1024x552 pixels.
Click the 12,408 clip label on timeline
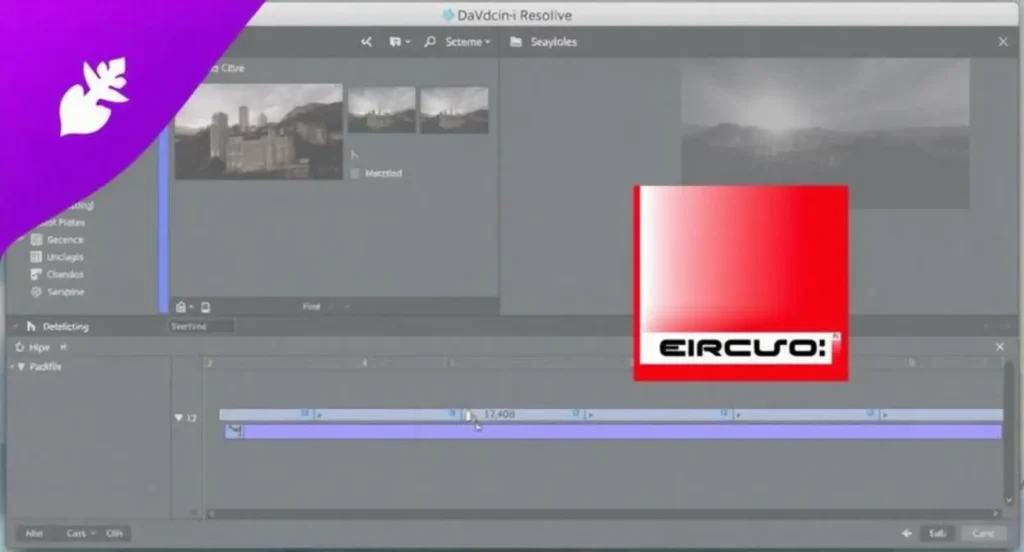pos(500,414)
